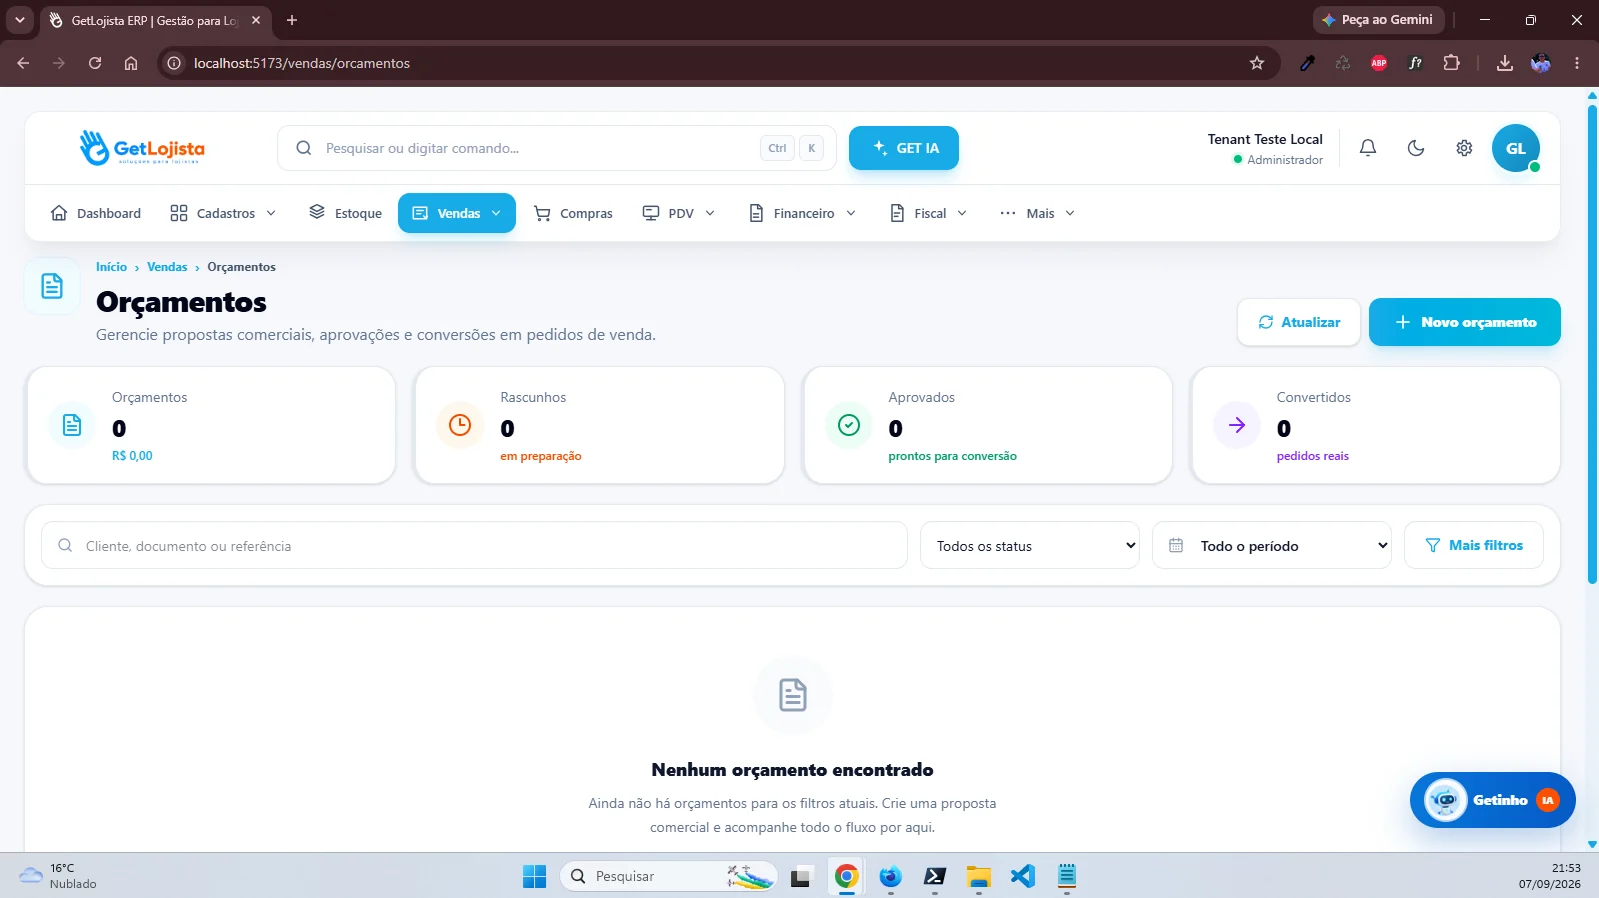1599x898 pixels.
Task: Expand the Cadastros menu dropdown
Action: [223, 213]
